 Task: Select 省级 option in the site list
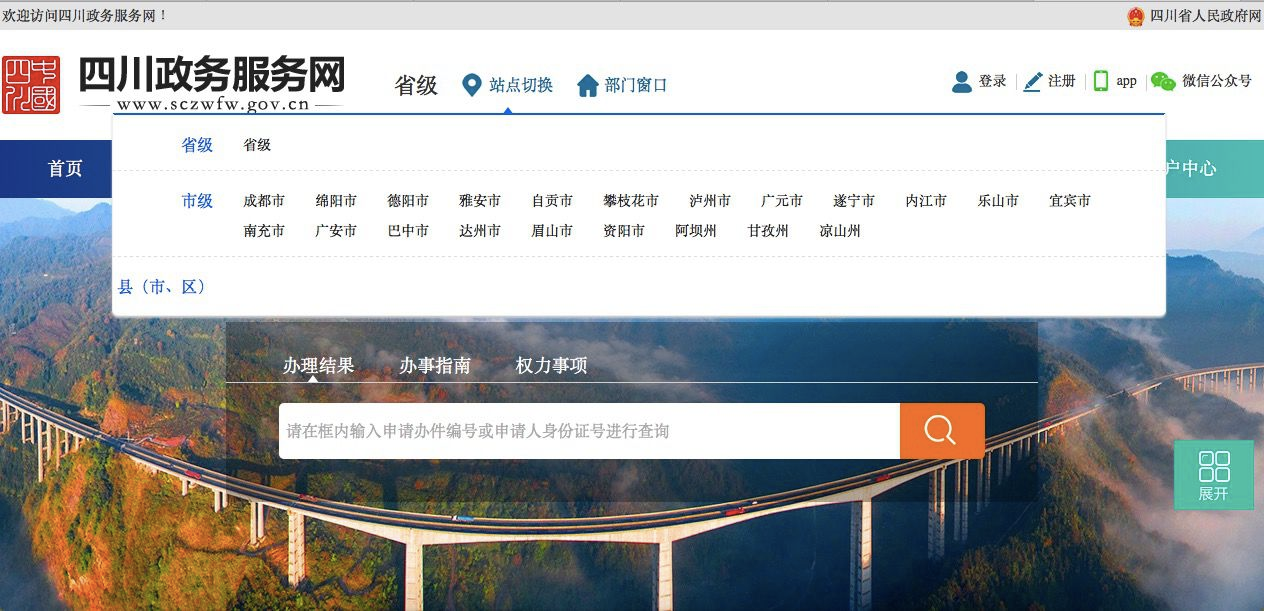[x=257, y=145]
